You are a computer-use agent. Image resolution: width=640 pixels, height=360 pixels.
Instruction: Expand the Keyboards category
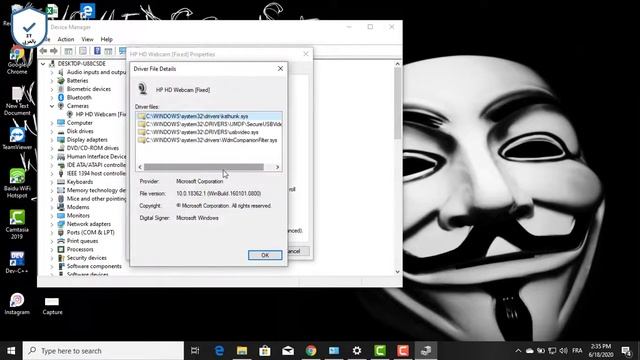point(52,182)
